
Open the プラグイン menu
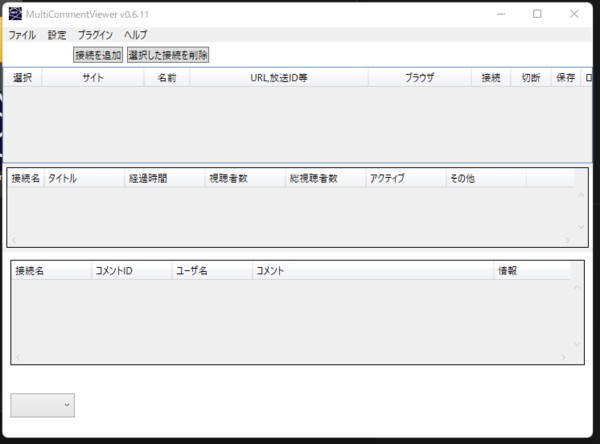[95, 35]
